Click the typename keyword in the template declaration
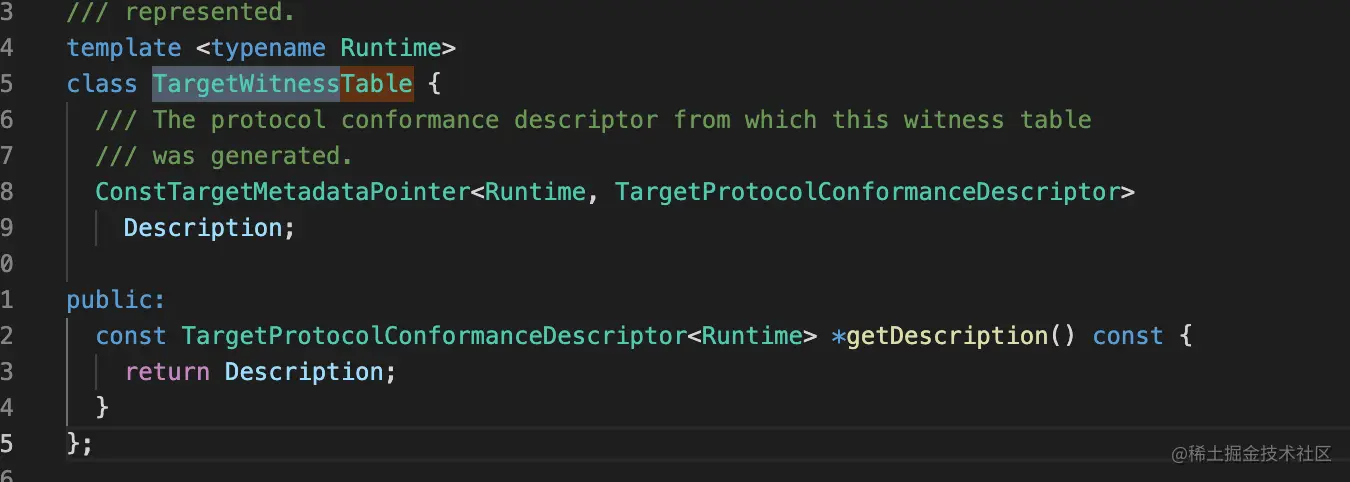 (x=268, y=47)
